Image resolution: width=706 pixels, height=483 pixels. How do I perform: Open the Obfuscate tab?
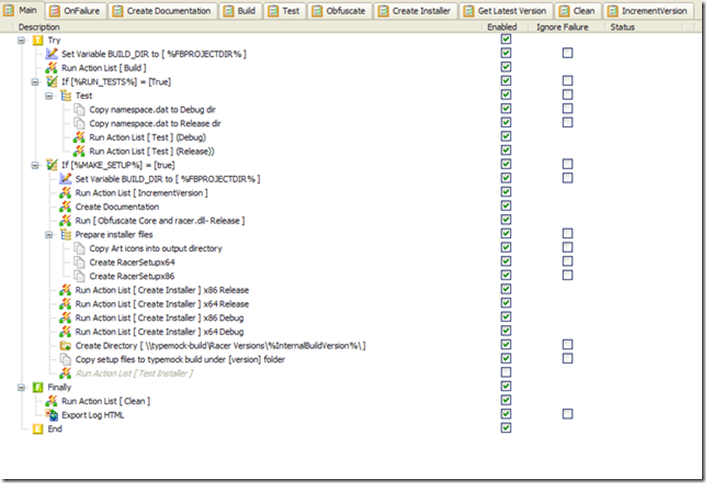(x=340, y=11)
